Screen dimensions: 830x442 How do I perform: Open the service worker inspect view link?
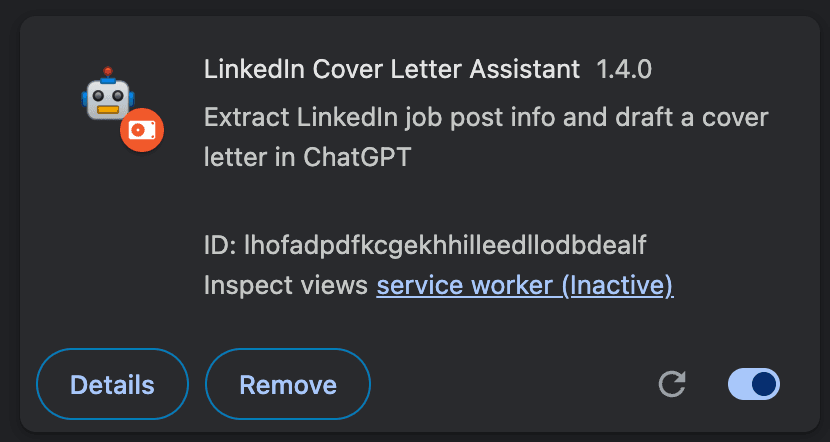525,285
